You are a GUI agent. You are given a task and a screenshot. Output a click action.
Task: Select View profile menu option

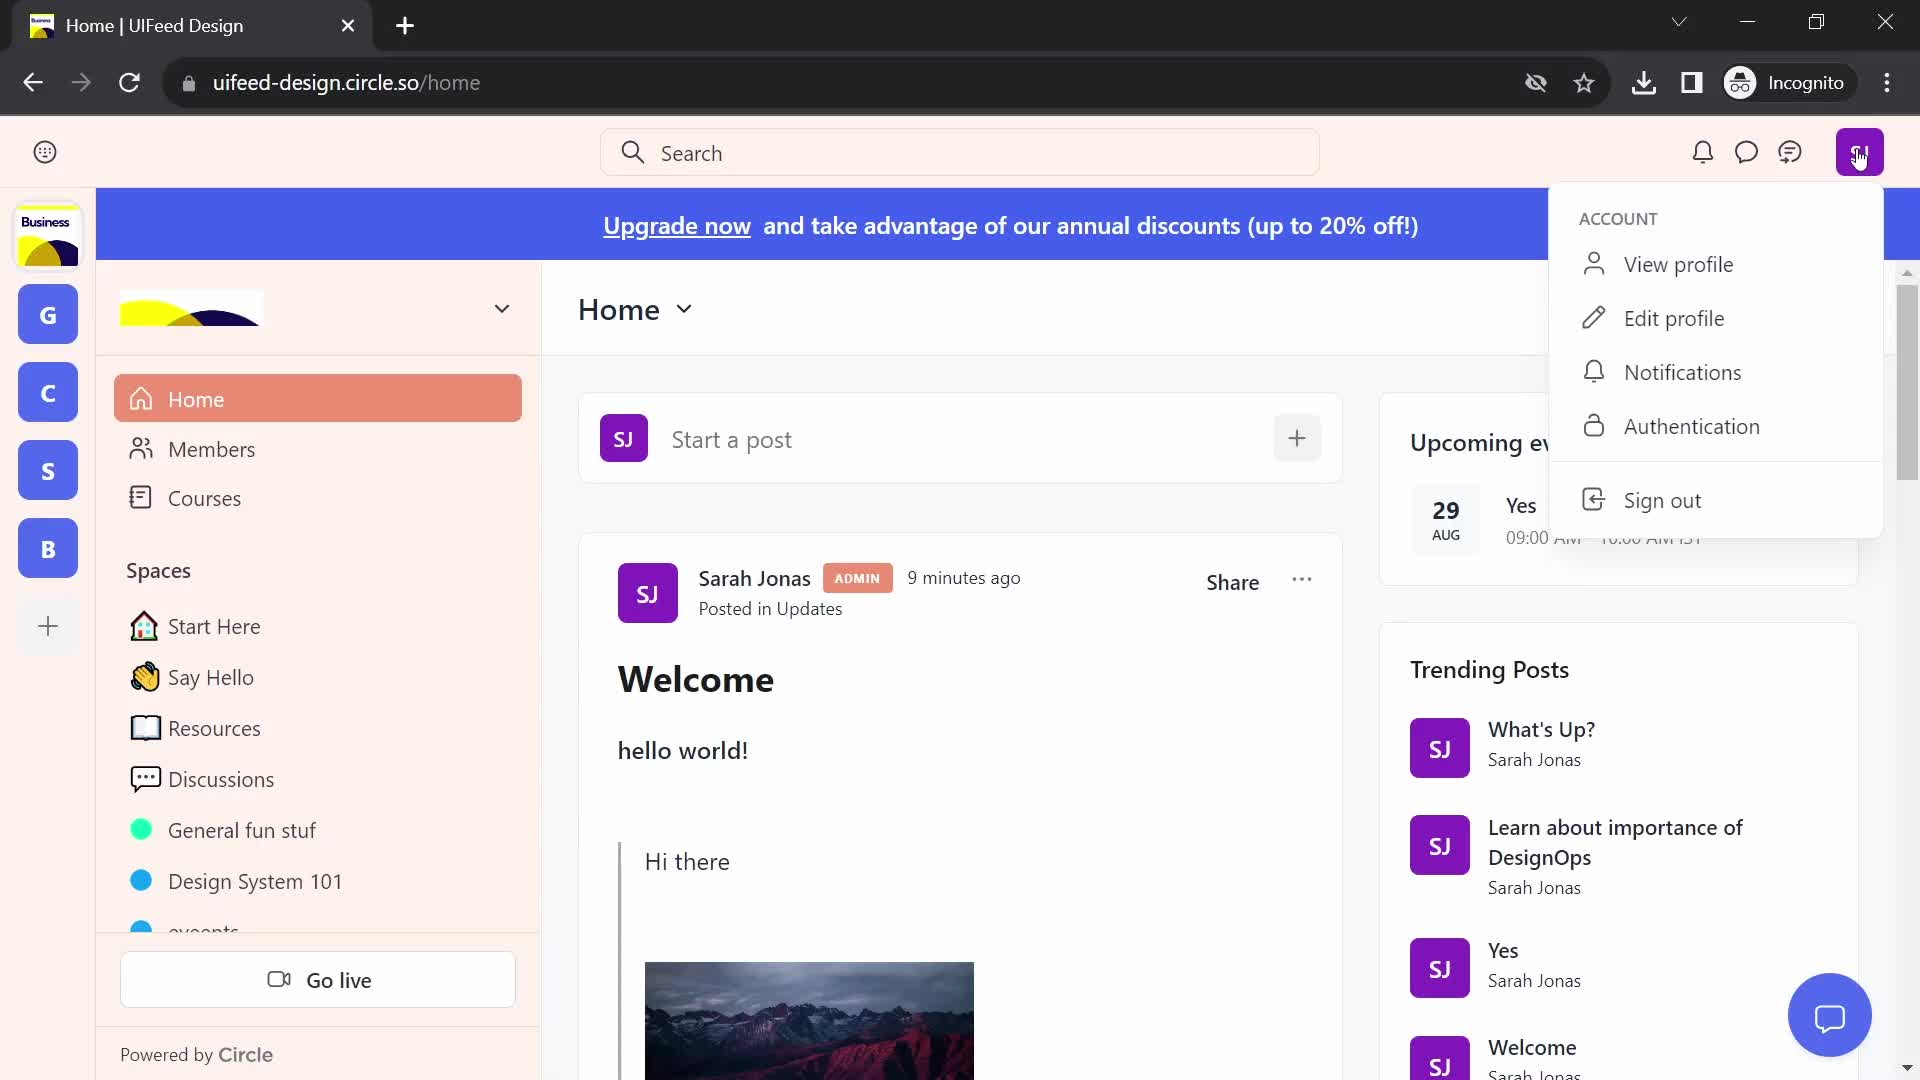click(x=1677, y=262)
